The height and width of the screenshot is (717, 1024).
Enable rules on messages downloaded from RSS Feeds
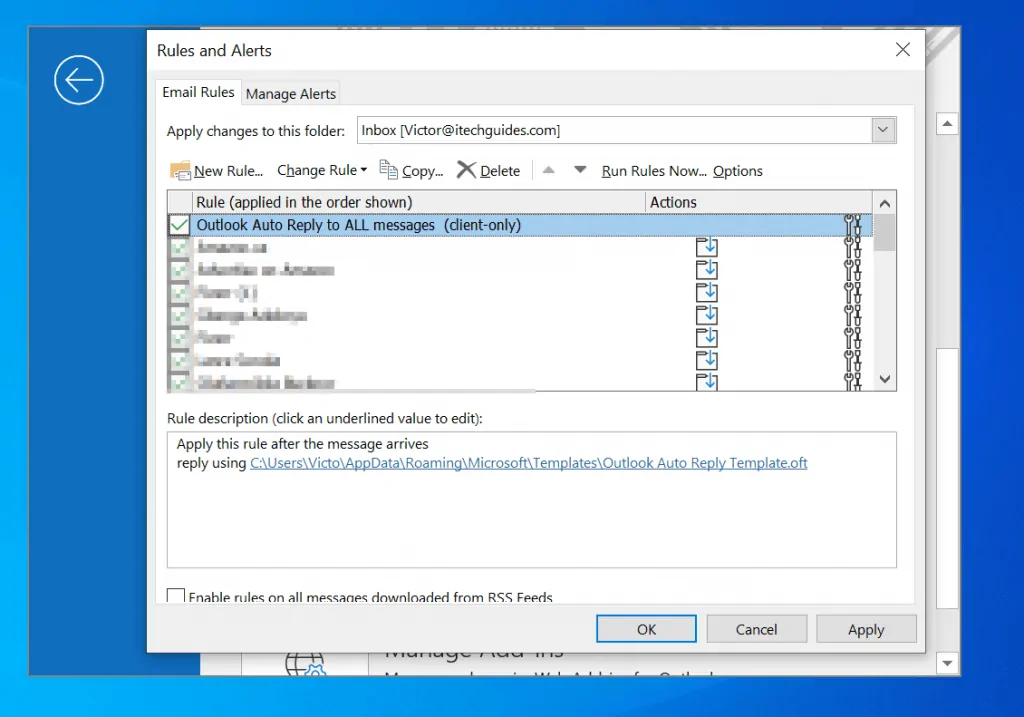coord(175,594)
